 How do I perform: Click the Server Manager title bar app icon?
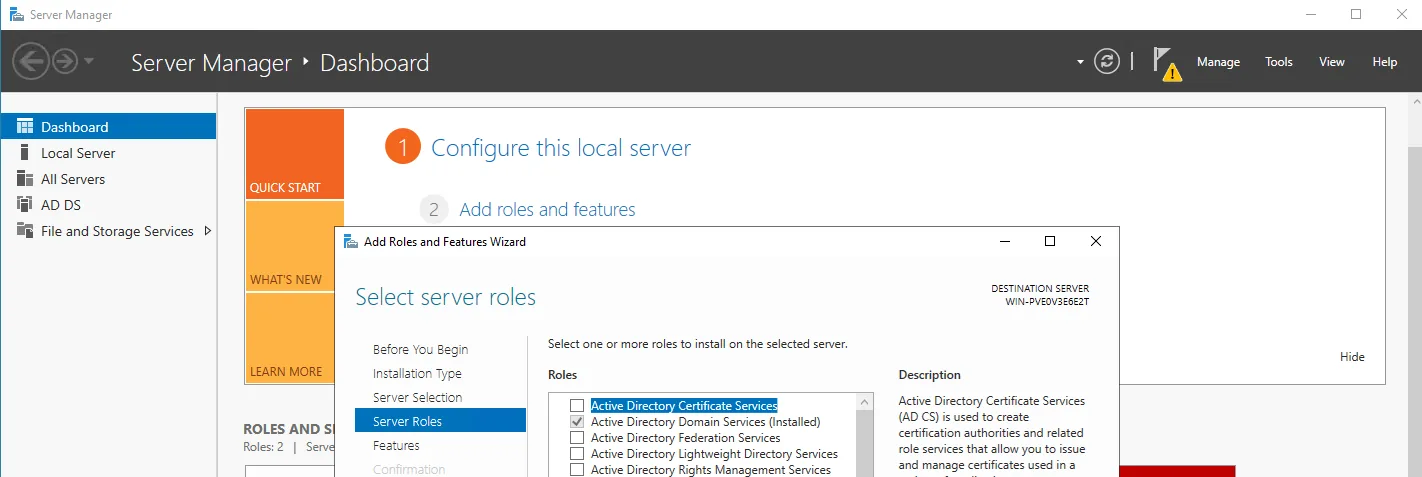pos(16,15)
